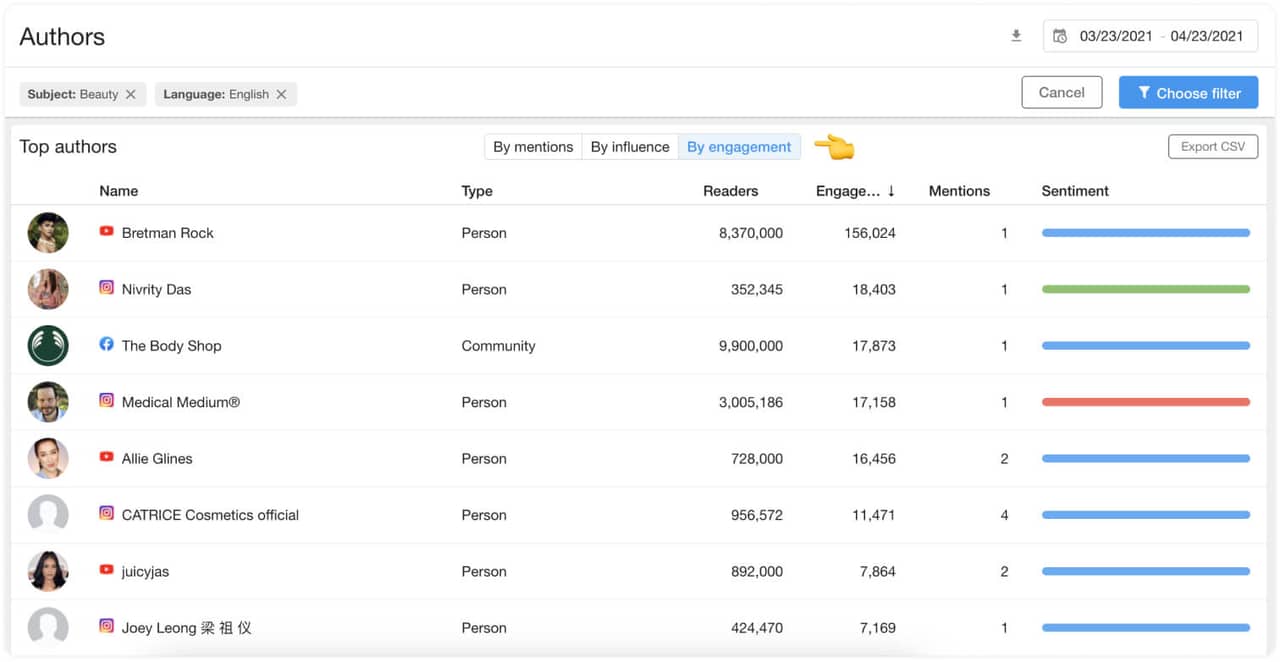Open the Type column header

[476, 191]
